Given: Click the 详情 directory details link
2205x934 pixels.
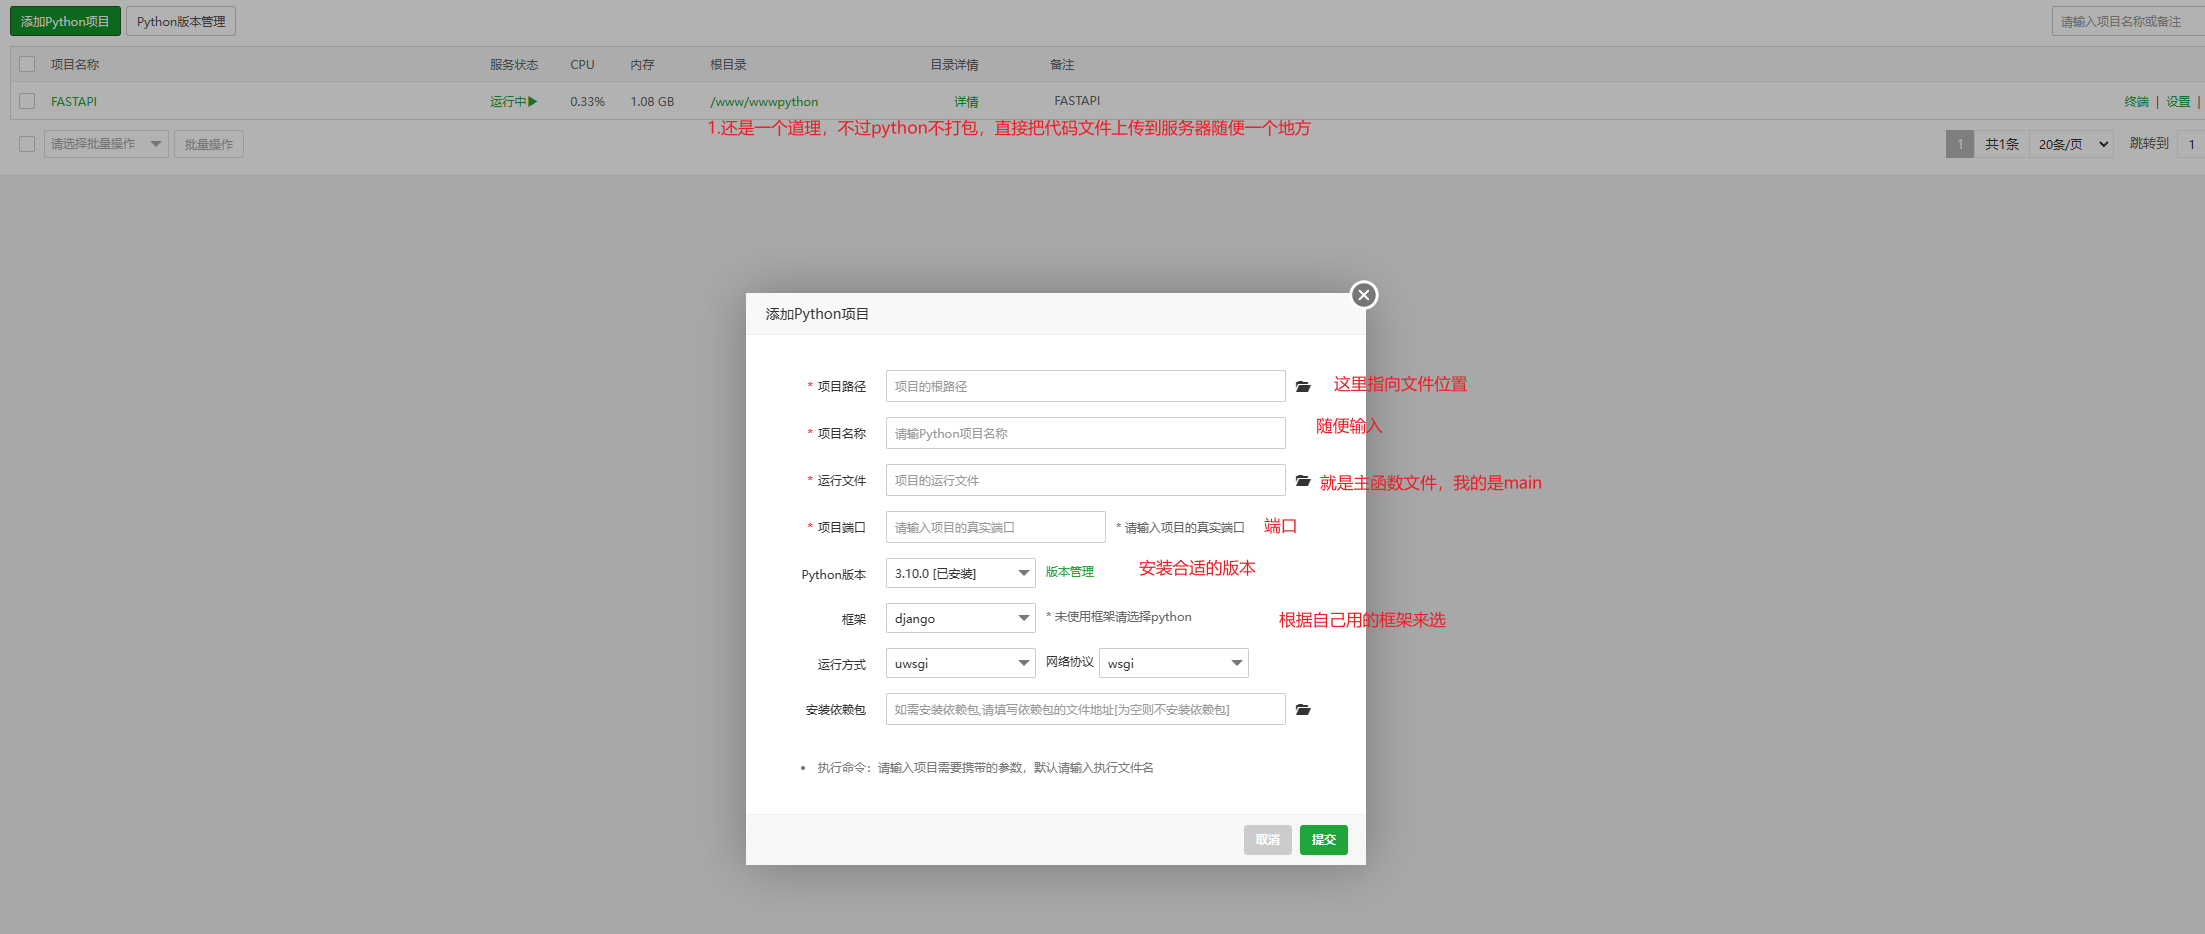Looking at the screenshot, I should point(966,102).
